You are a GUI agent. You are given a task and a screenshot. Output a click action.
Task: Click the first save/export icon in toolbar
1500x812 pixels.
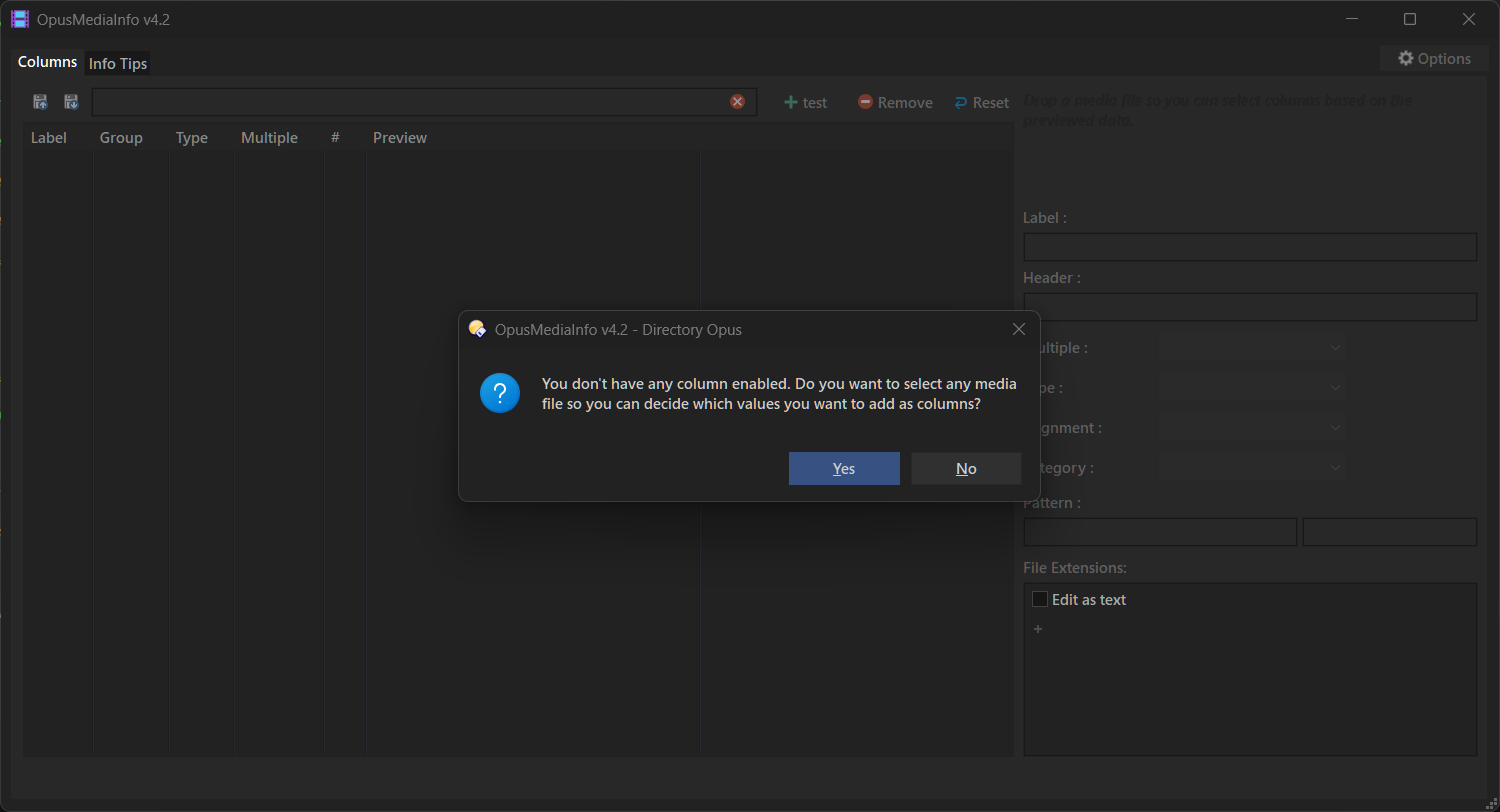[x=40, y=102]
